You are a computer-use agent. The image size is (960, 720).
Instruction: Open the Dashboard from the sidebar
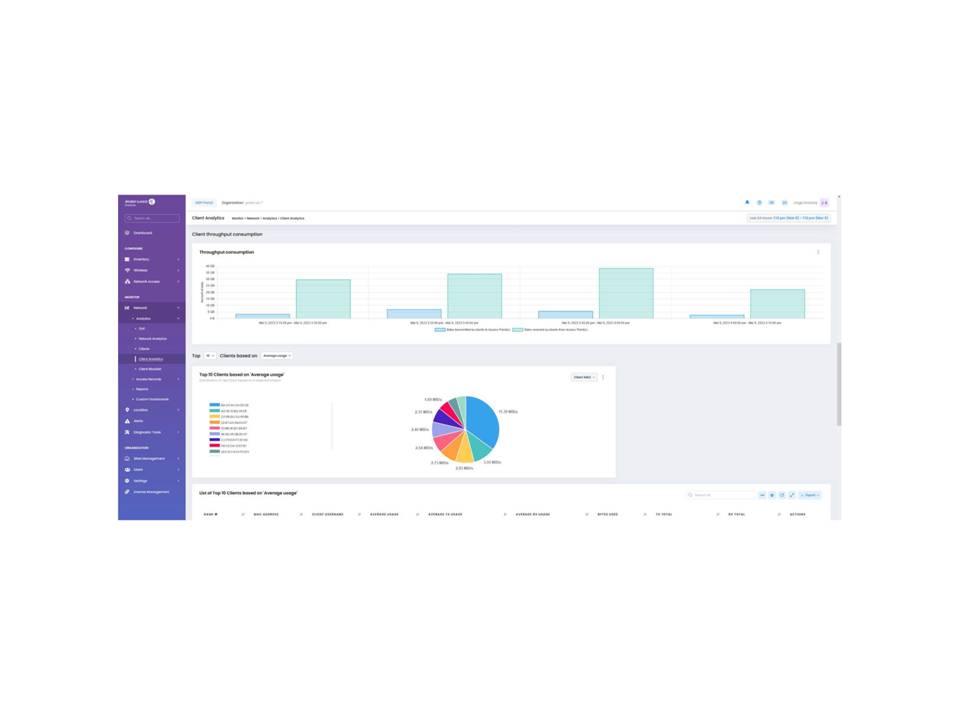[x=143, y=233]
